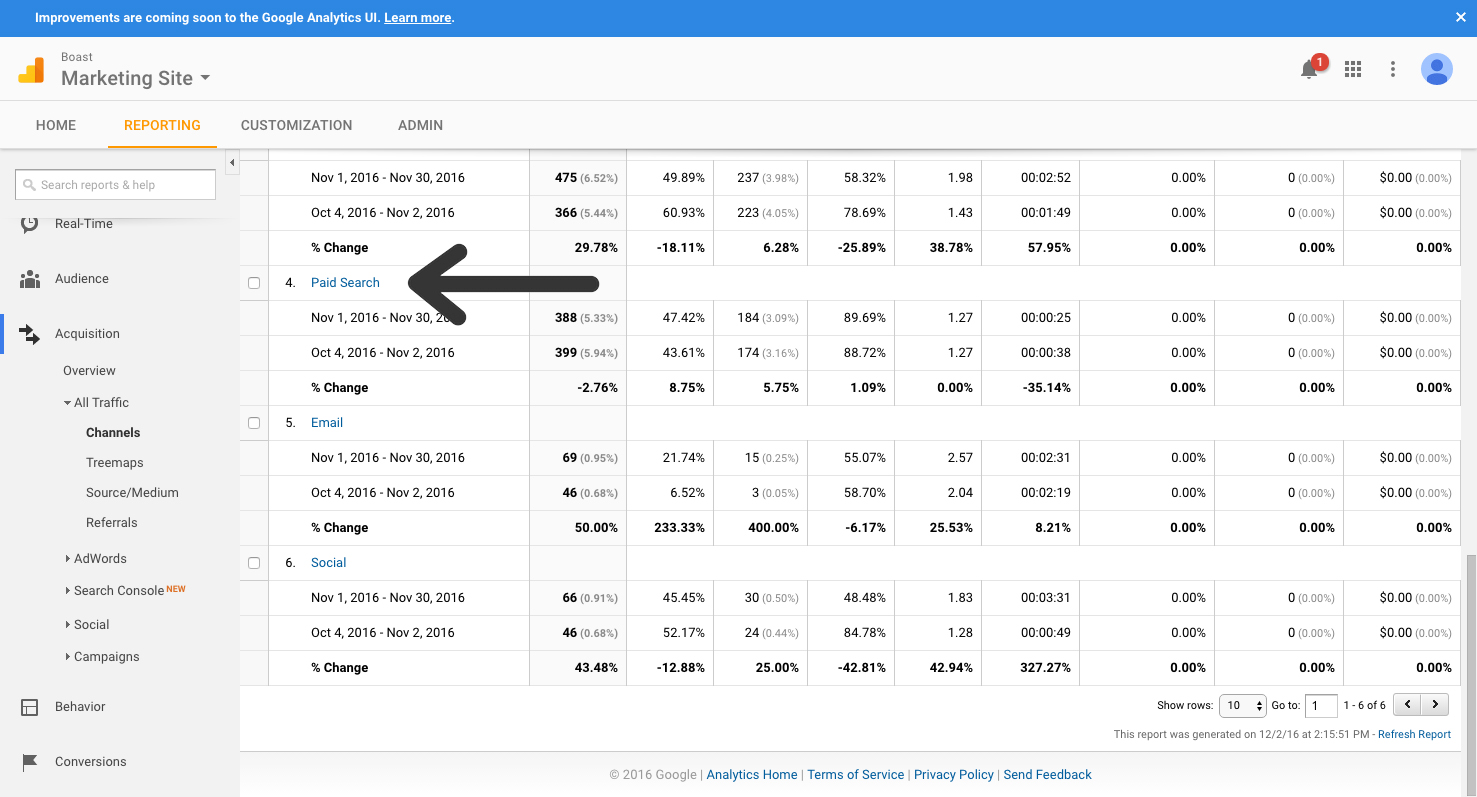Open the Marketing Site property selector
The image size is (1477, 797).
point(135,78)
